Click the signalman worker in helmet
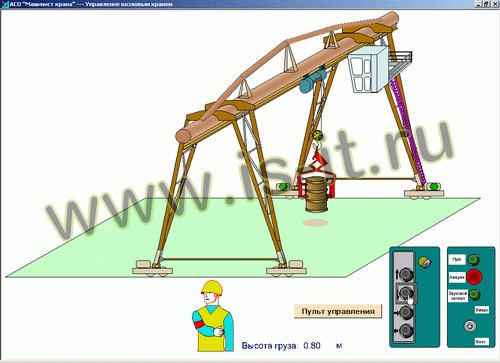 click(212, 316)
